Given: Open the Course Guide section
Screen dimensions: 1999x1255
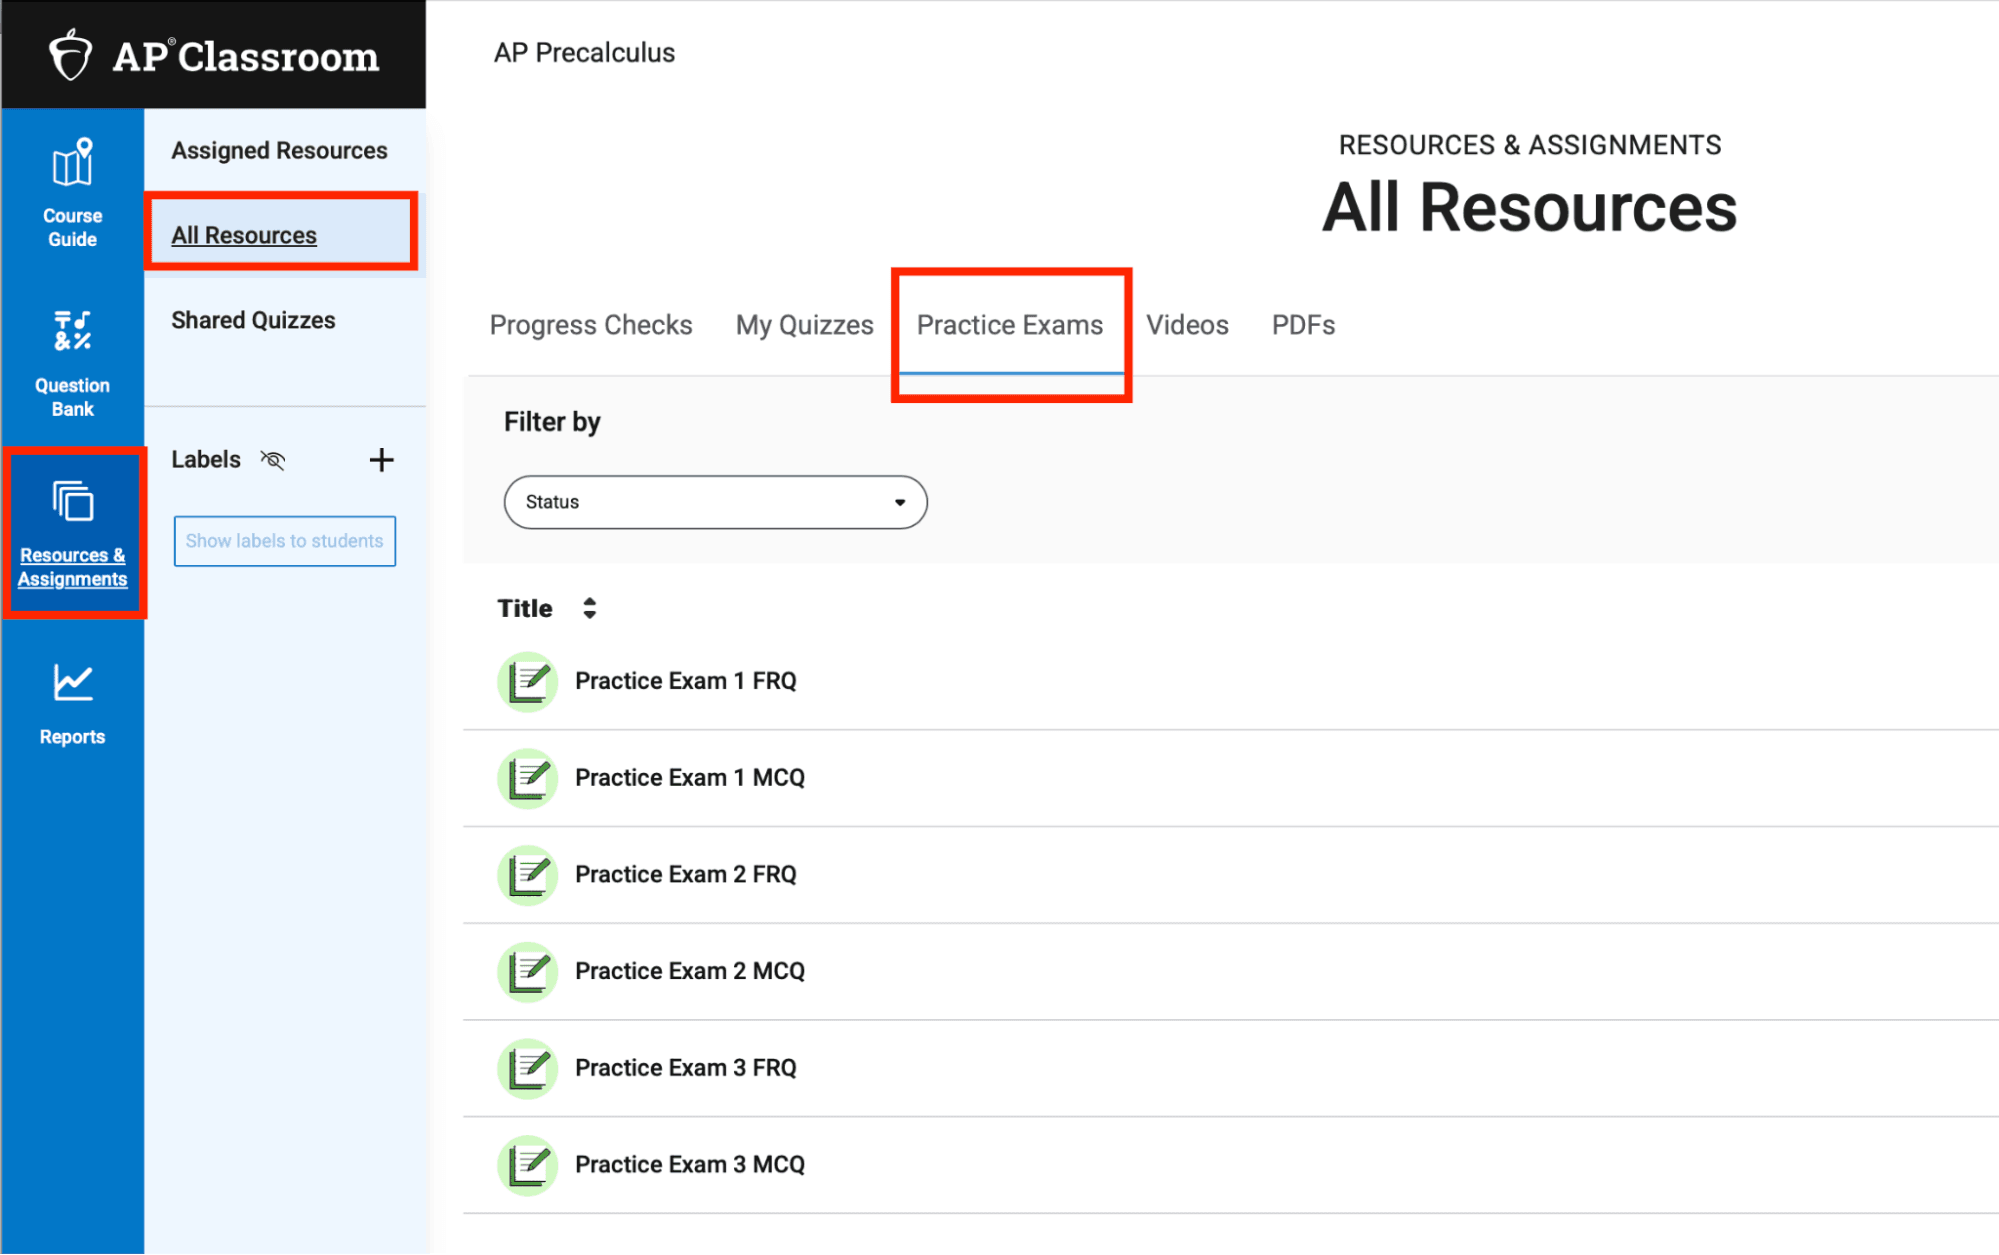Looking at the screenshot, I should point(71,190).
